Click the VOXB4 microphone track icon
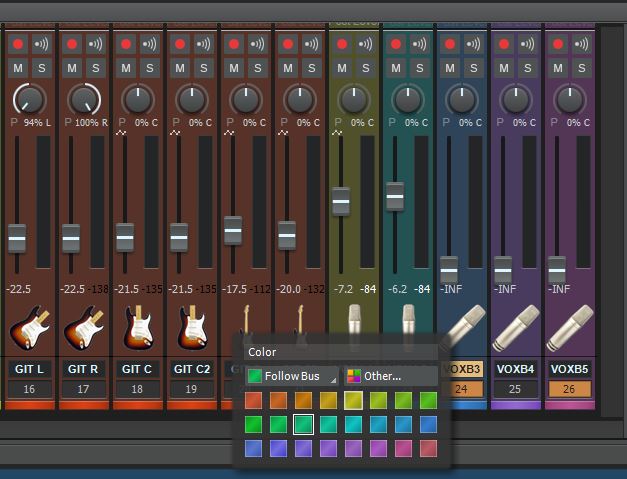627x479 pixels. (x=516, y=328)
